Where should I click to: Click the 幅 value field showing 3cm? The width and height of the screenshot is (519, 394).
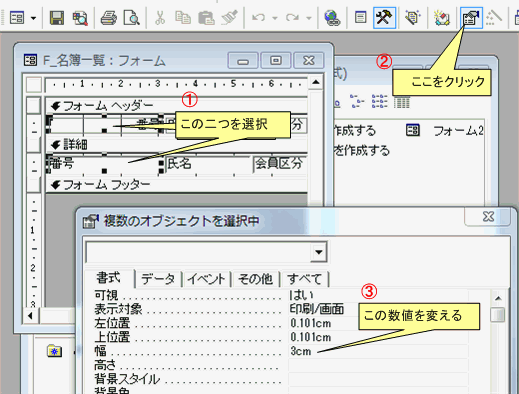click(x=378, y=351)
